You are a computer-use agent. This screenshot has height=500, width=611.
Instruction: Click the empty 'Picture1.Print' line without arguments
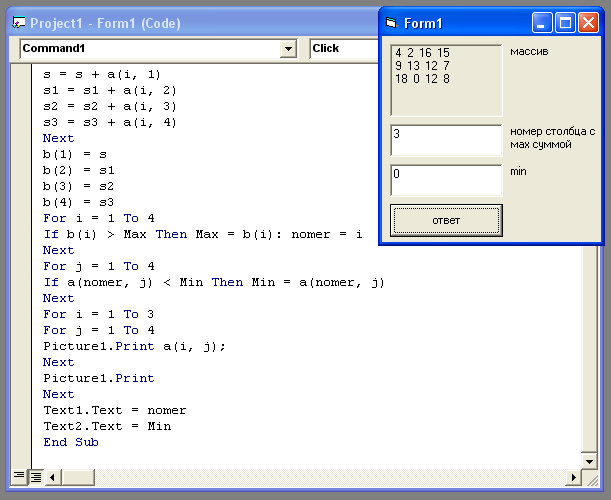[99, 378]
